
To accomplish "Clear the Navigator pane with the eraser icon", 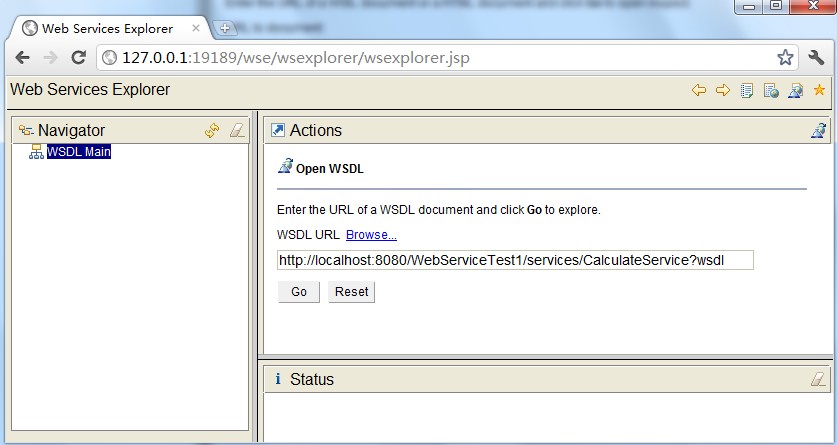I will tap(237, 130).
